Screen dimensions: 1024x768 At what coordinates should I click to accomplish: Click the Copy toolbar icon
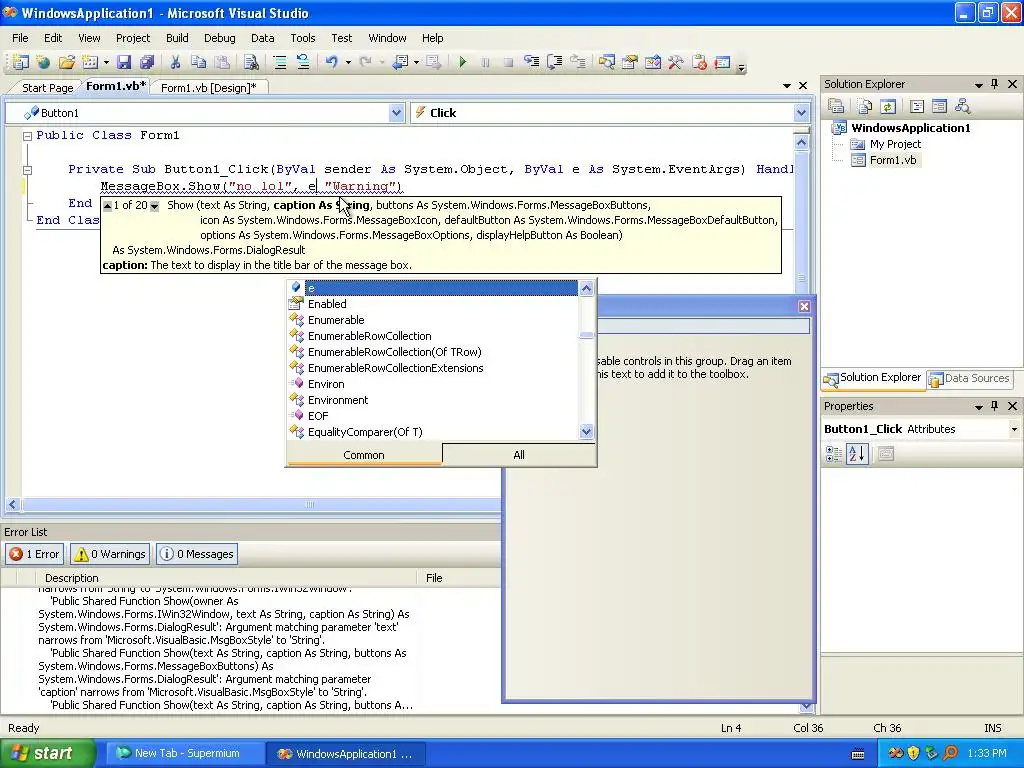click(x=199, y=62)
